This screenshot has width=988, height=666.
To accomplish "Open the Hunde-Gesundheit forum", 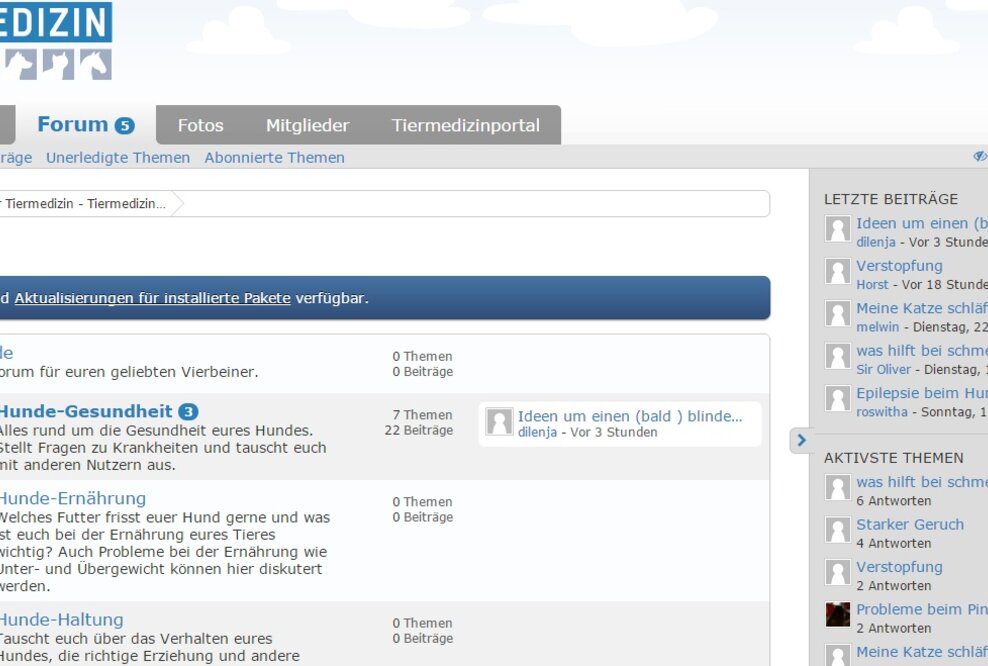I will (85, 411).
